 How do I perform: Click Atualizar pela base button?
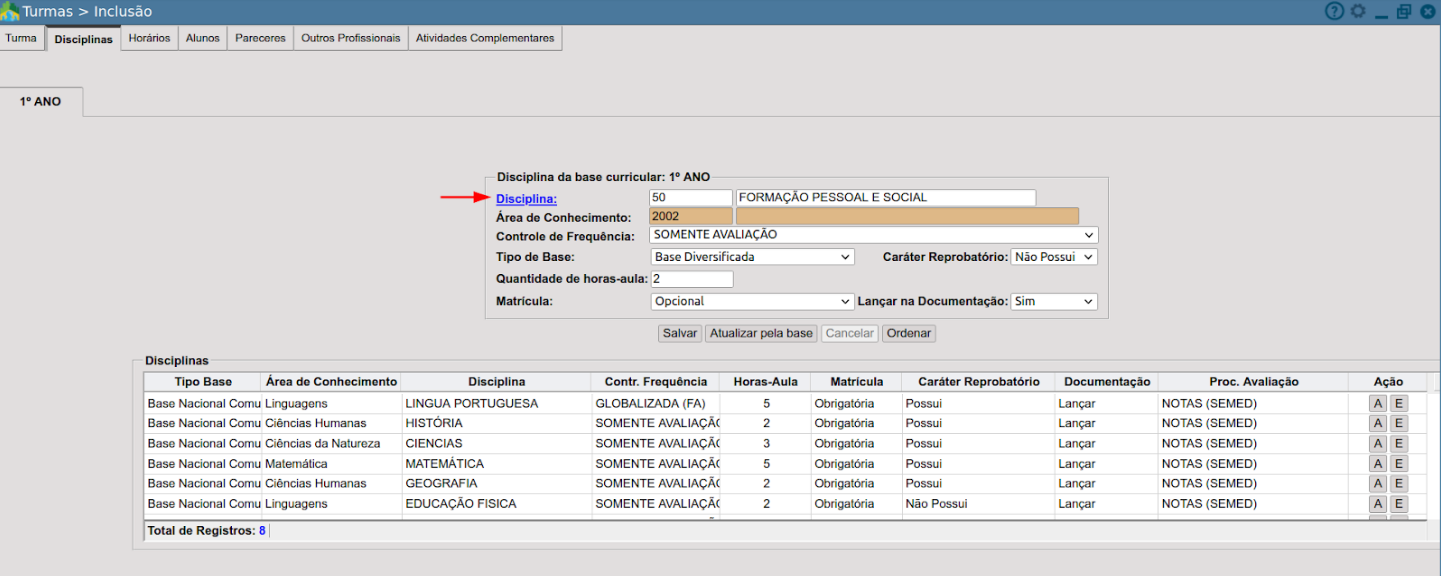pos(761,333)
